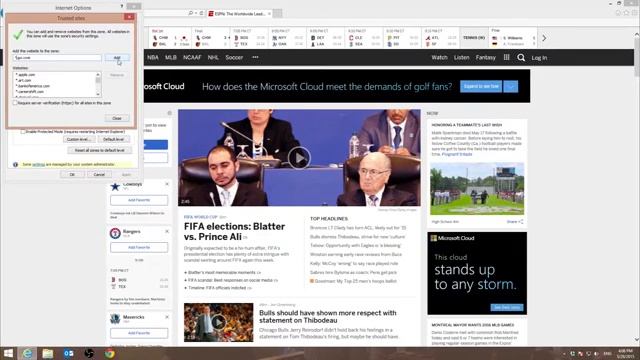Open the Fantasy menu item
Screen dimensions: 640x360
click(486, 58)
